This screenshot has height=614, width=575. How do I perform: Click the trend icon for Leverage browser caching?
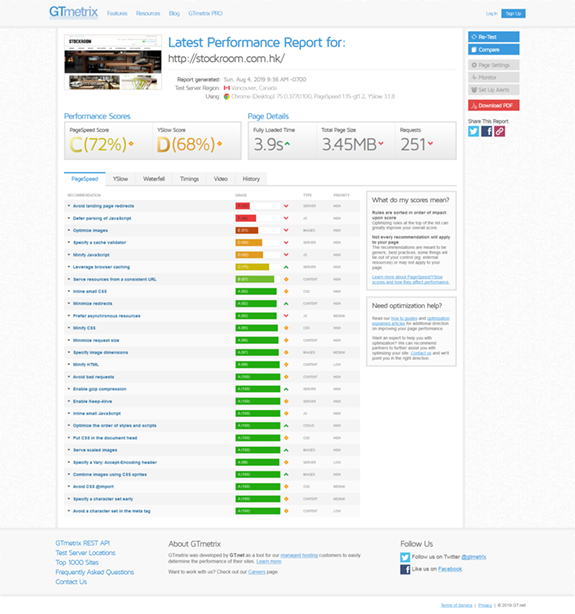point(286,267)
